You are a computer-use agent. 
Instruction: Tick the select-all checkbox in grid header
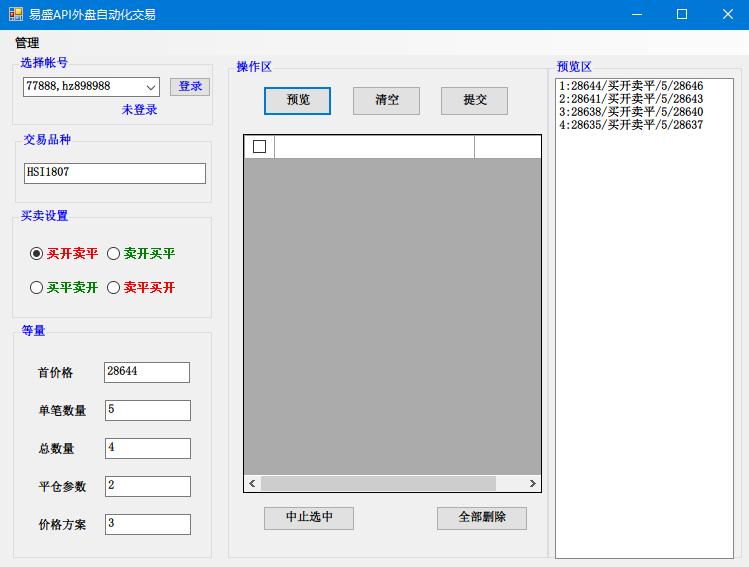point(260,147)
